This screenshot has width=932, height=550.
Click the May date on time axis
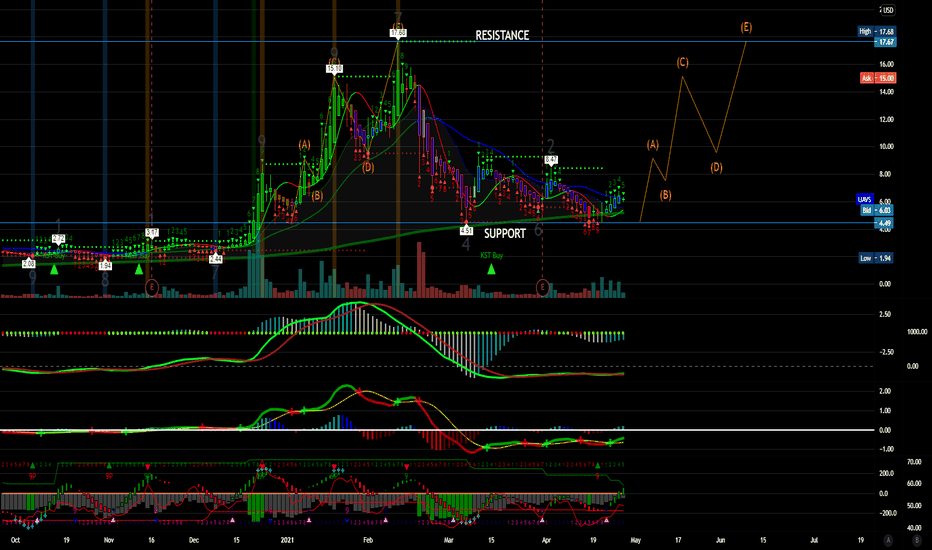click(635, 540)
